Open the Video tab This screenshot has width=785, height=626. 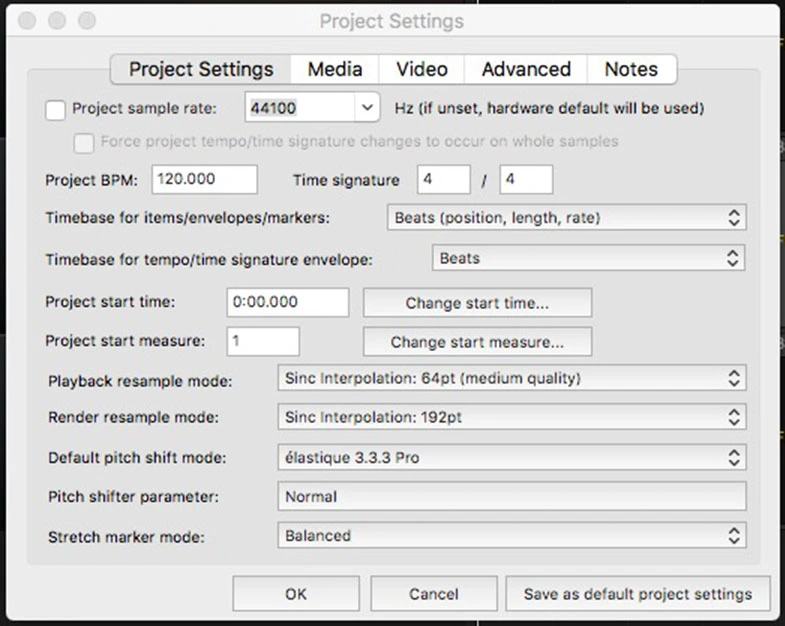point(421,69)
